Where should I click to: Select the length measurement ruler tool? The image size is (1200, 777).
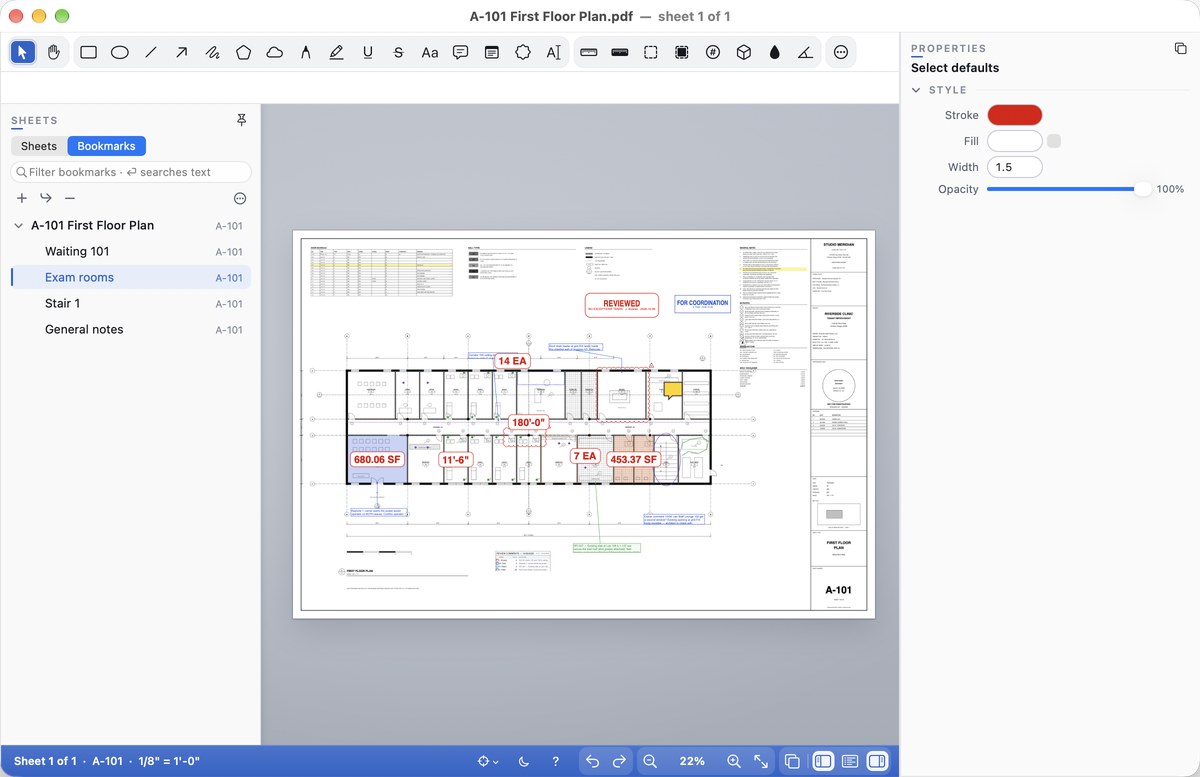pyautogui.click(x=589, y=52)
